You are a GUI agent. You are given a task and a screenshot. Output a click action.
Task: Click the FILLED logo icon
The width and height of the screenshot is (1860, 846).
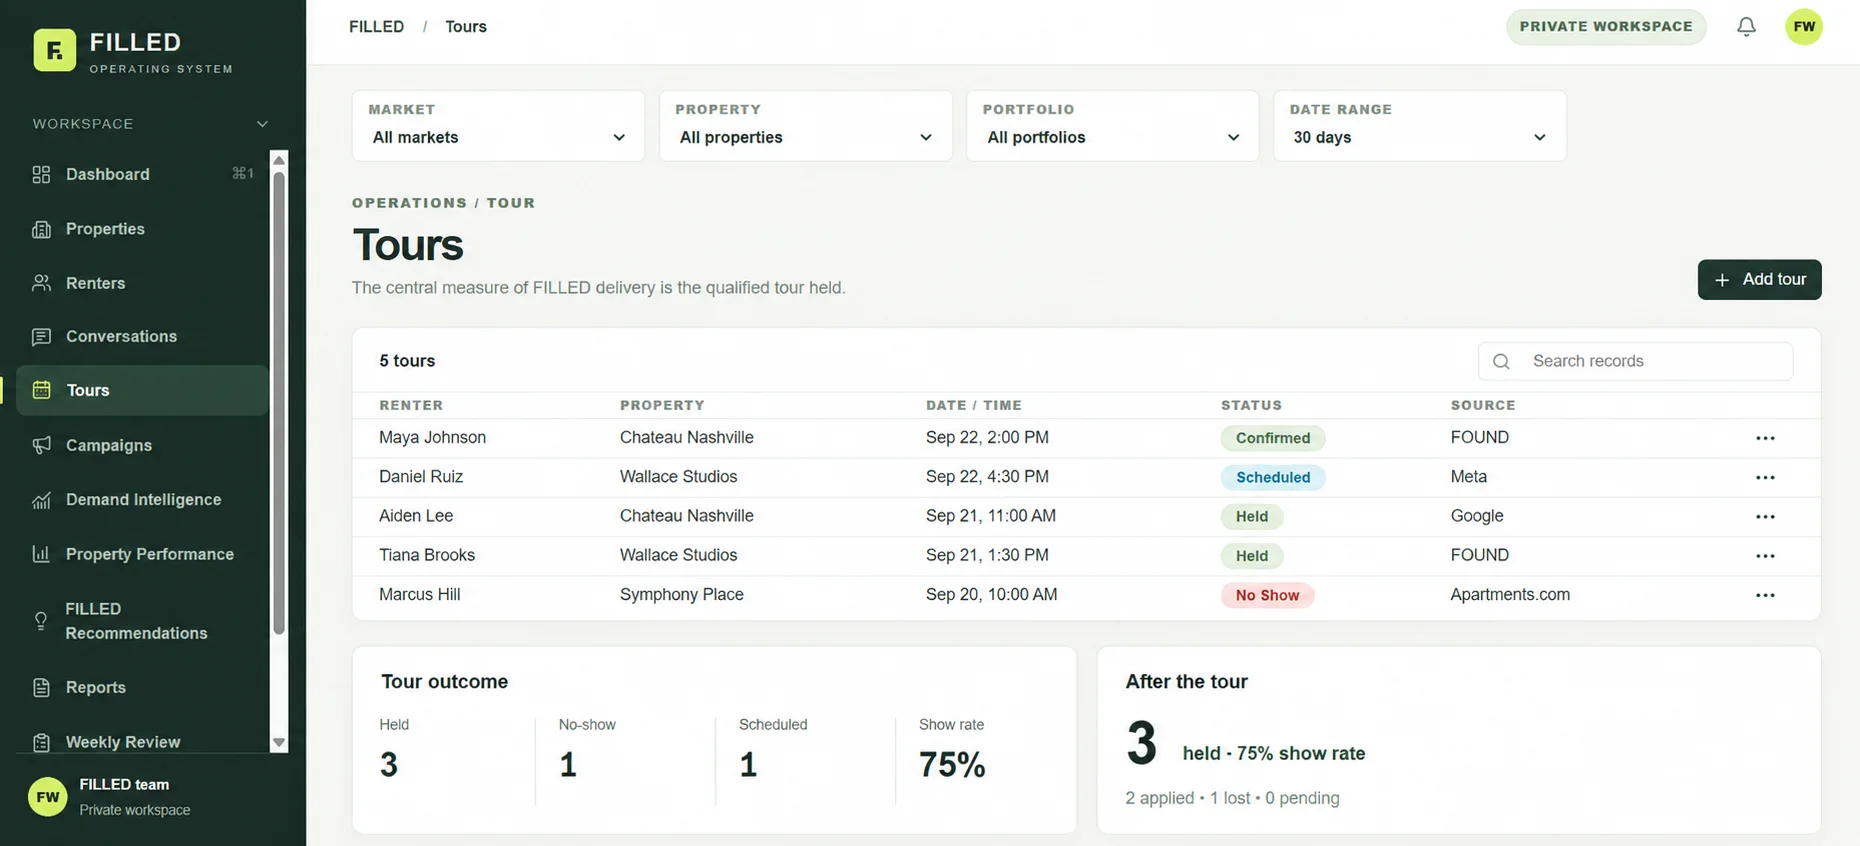point(54,50)
